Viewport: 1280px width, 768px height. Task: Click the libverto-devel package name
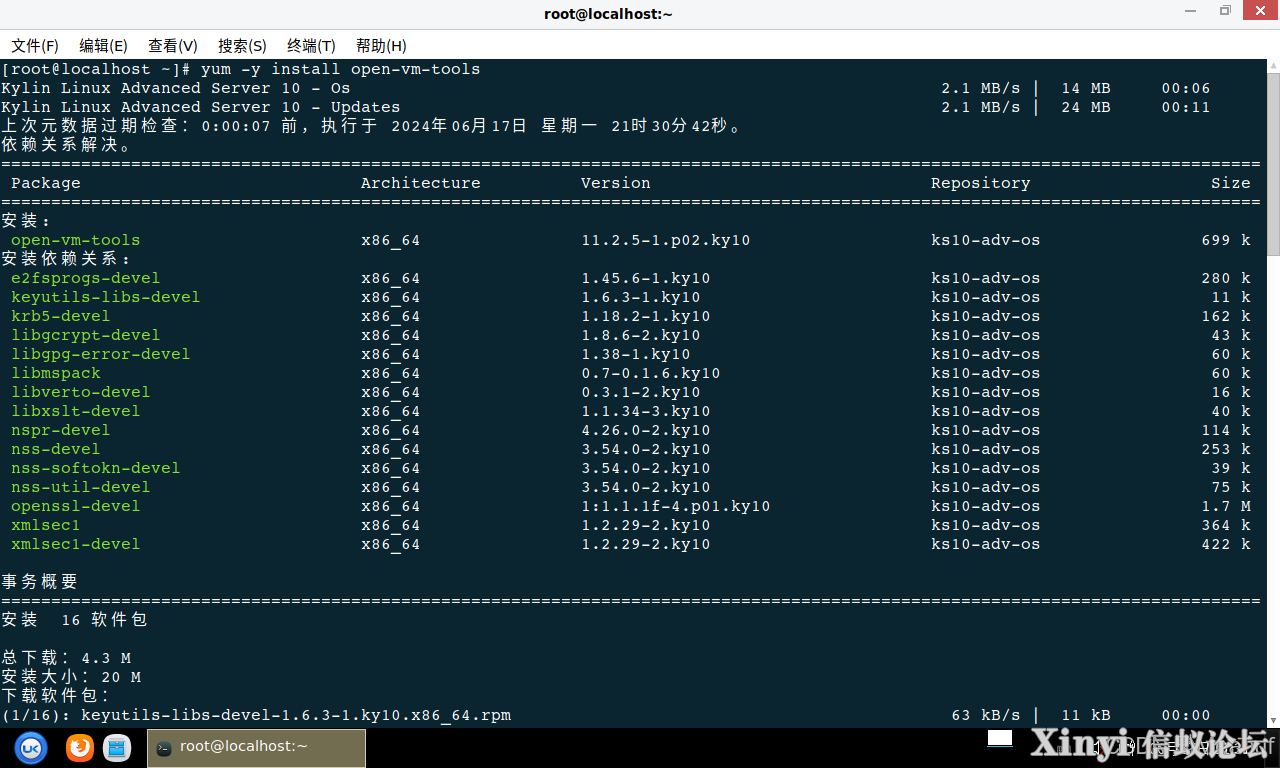click(x=80, y=392)
